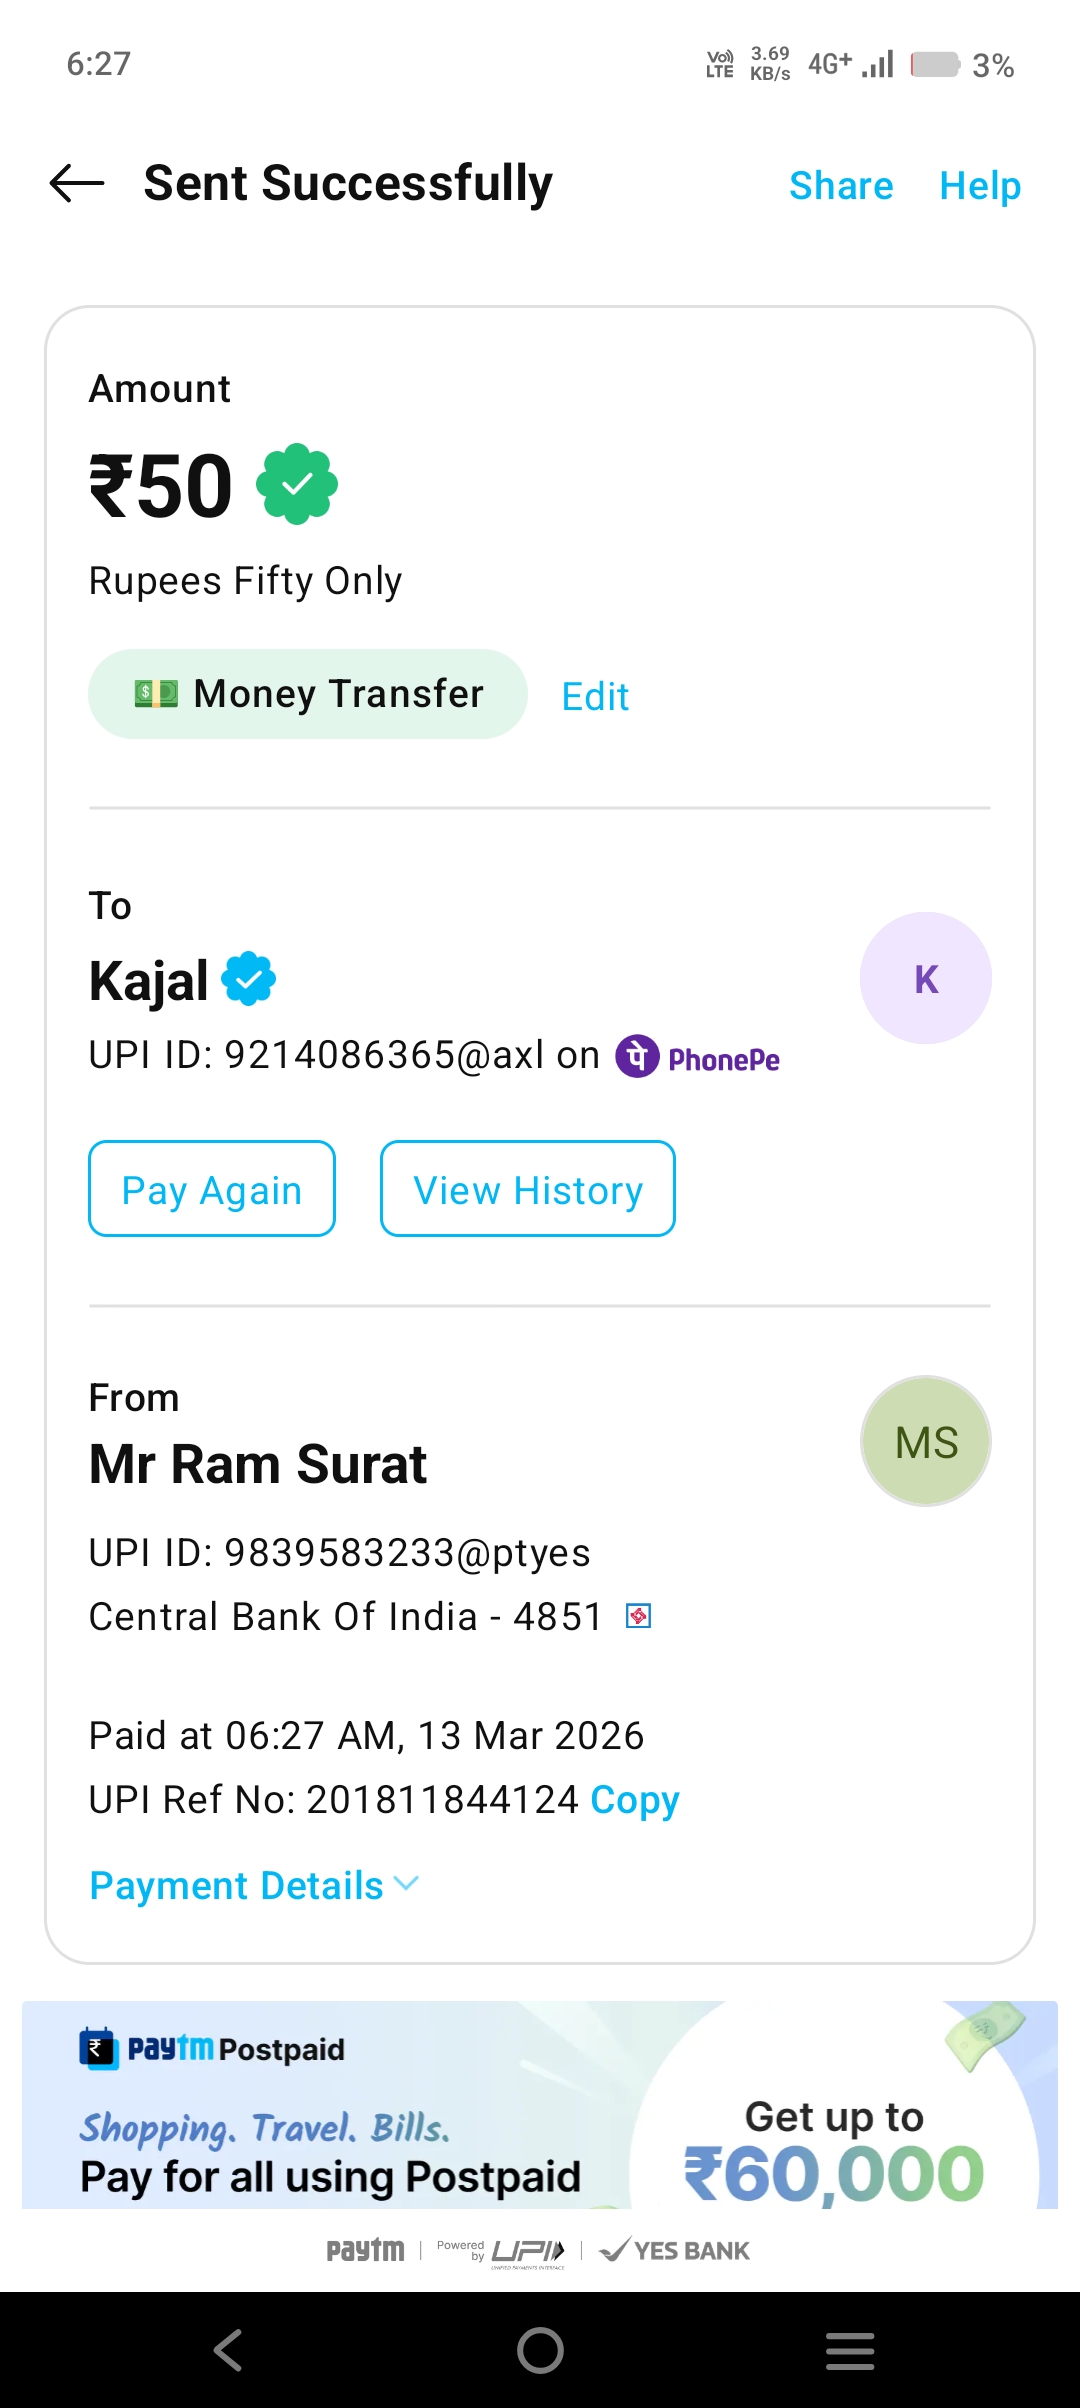Screen dimensions: 1080x2408
Task: Tap the green payment success checkmark badge
Action: point(297,485)
